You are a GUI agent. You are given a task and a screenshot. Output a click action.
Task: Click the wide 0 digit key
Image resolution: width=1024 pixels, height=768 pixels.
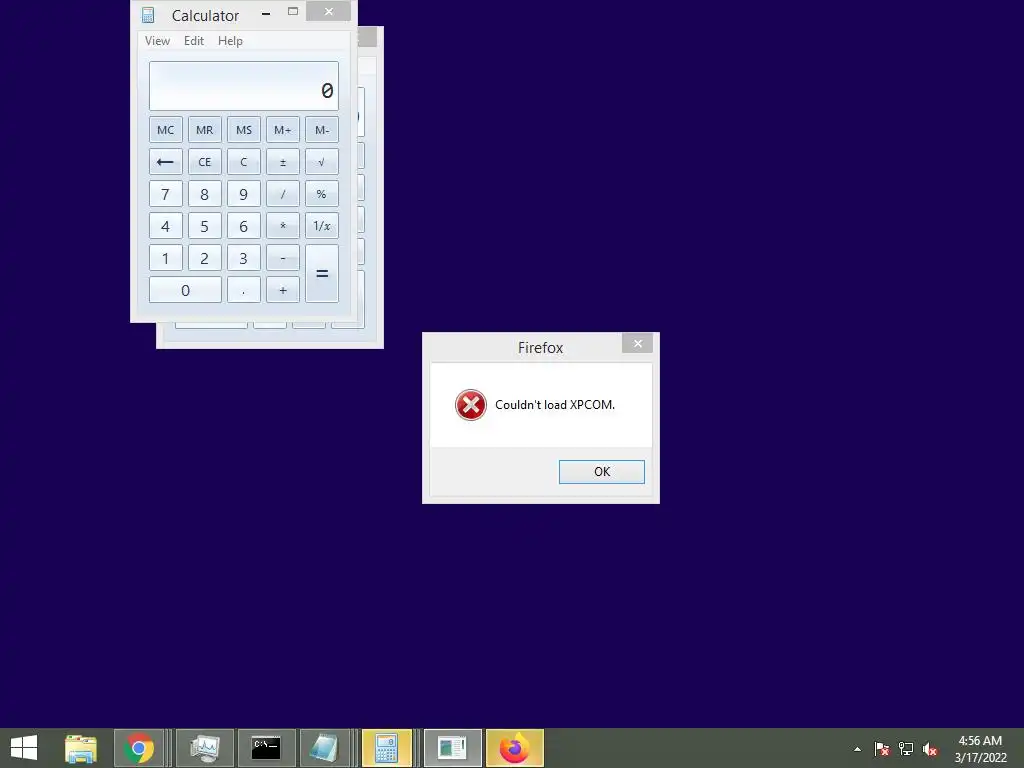[x=185, y=289]
